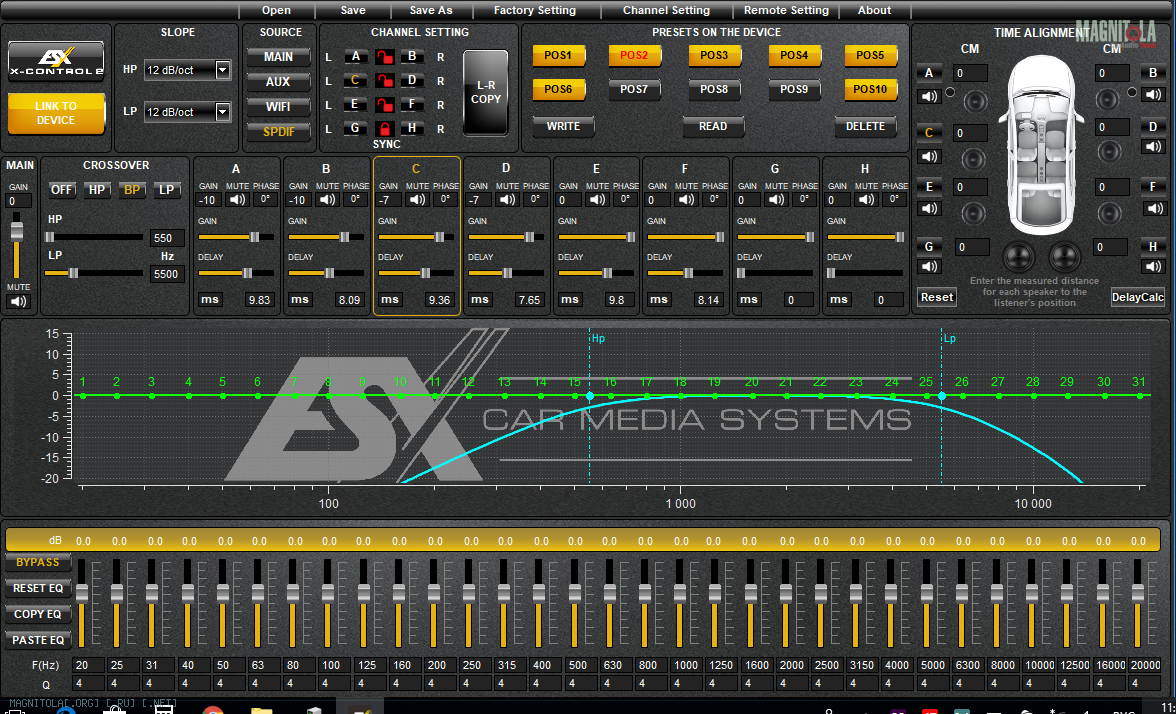The width and height of the screenshot is (1176, 714).
Task: Open the Channel Setting menu
Action: [667, 10]
